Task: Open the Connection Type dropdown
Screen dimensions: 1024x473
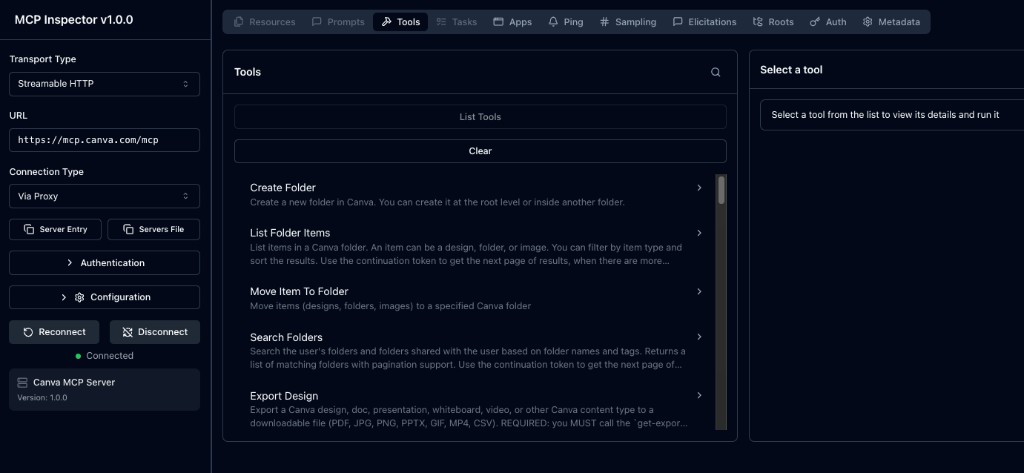Action: click(x=104, y=196)
